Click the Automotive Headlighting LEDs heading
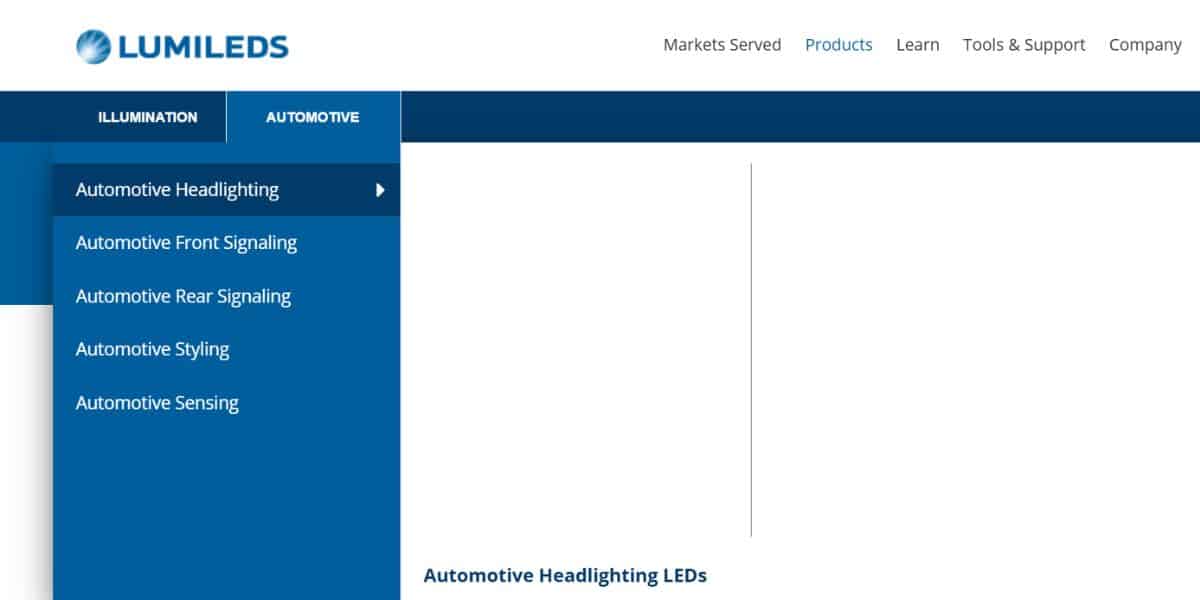Image resolution: width=1200 pixels, height=600 pixels. click(564, 576)
